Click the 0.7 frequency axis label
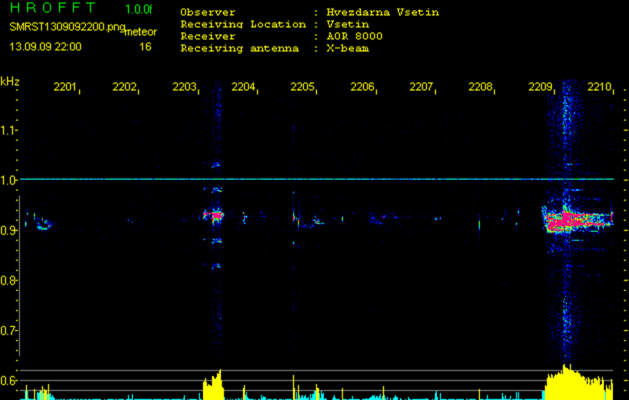Screen dimensions: 629x400 click(x=10, y=330)
